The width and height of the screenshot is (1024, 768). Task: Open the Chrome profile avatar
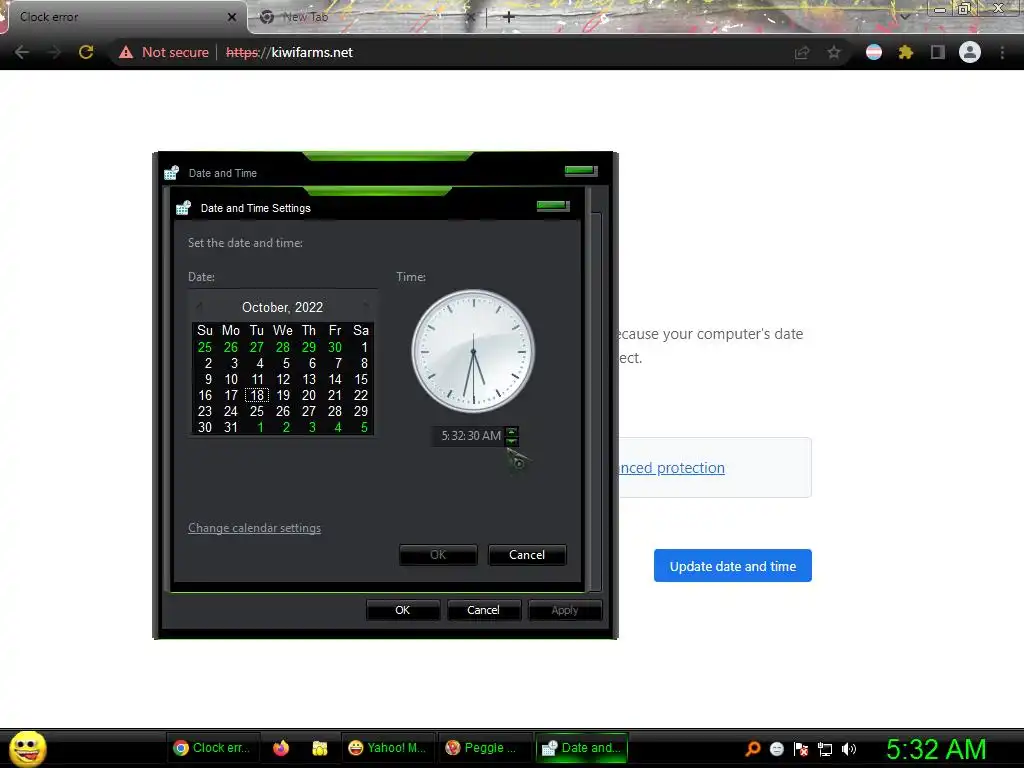click(x=970, y=52)
